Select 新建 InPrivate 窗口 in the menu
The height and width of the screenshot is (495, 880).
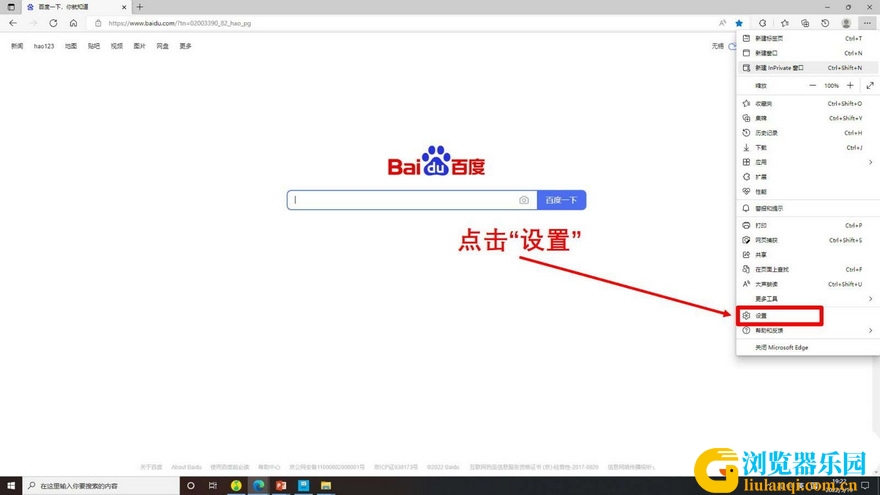(x=808, y=67)
